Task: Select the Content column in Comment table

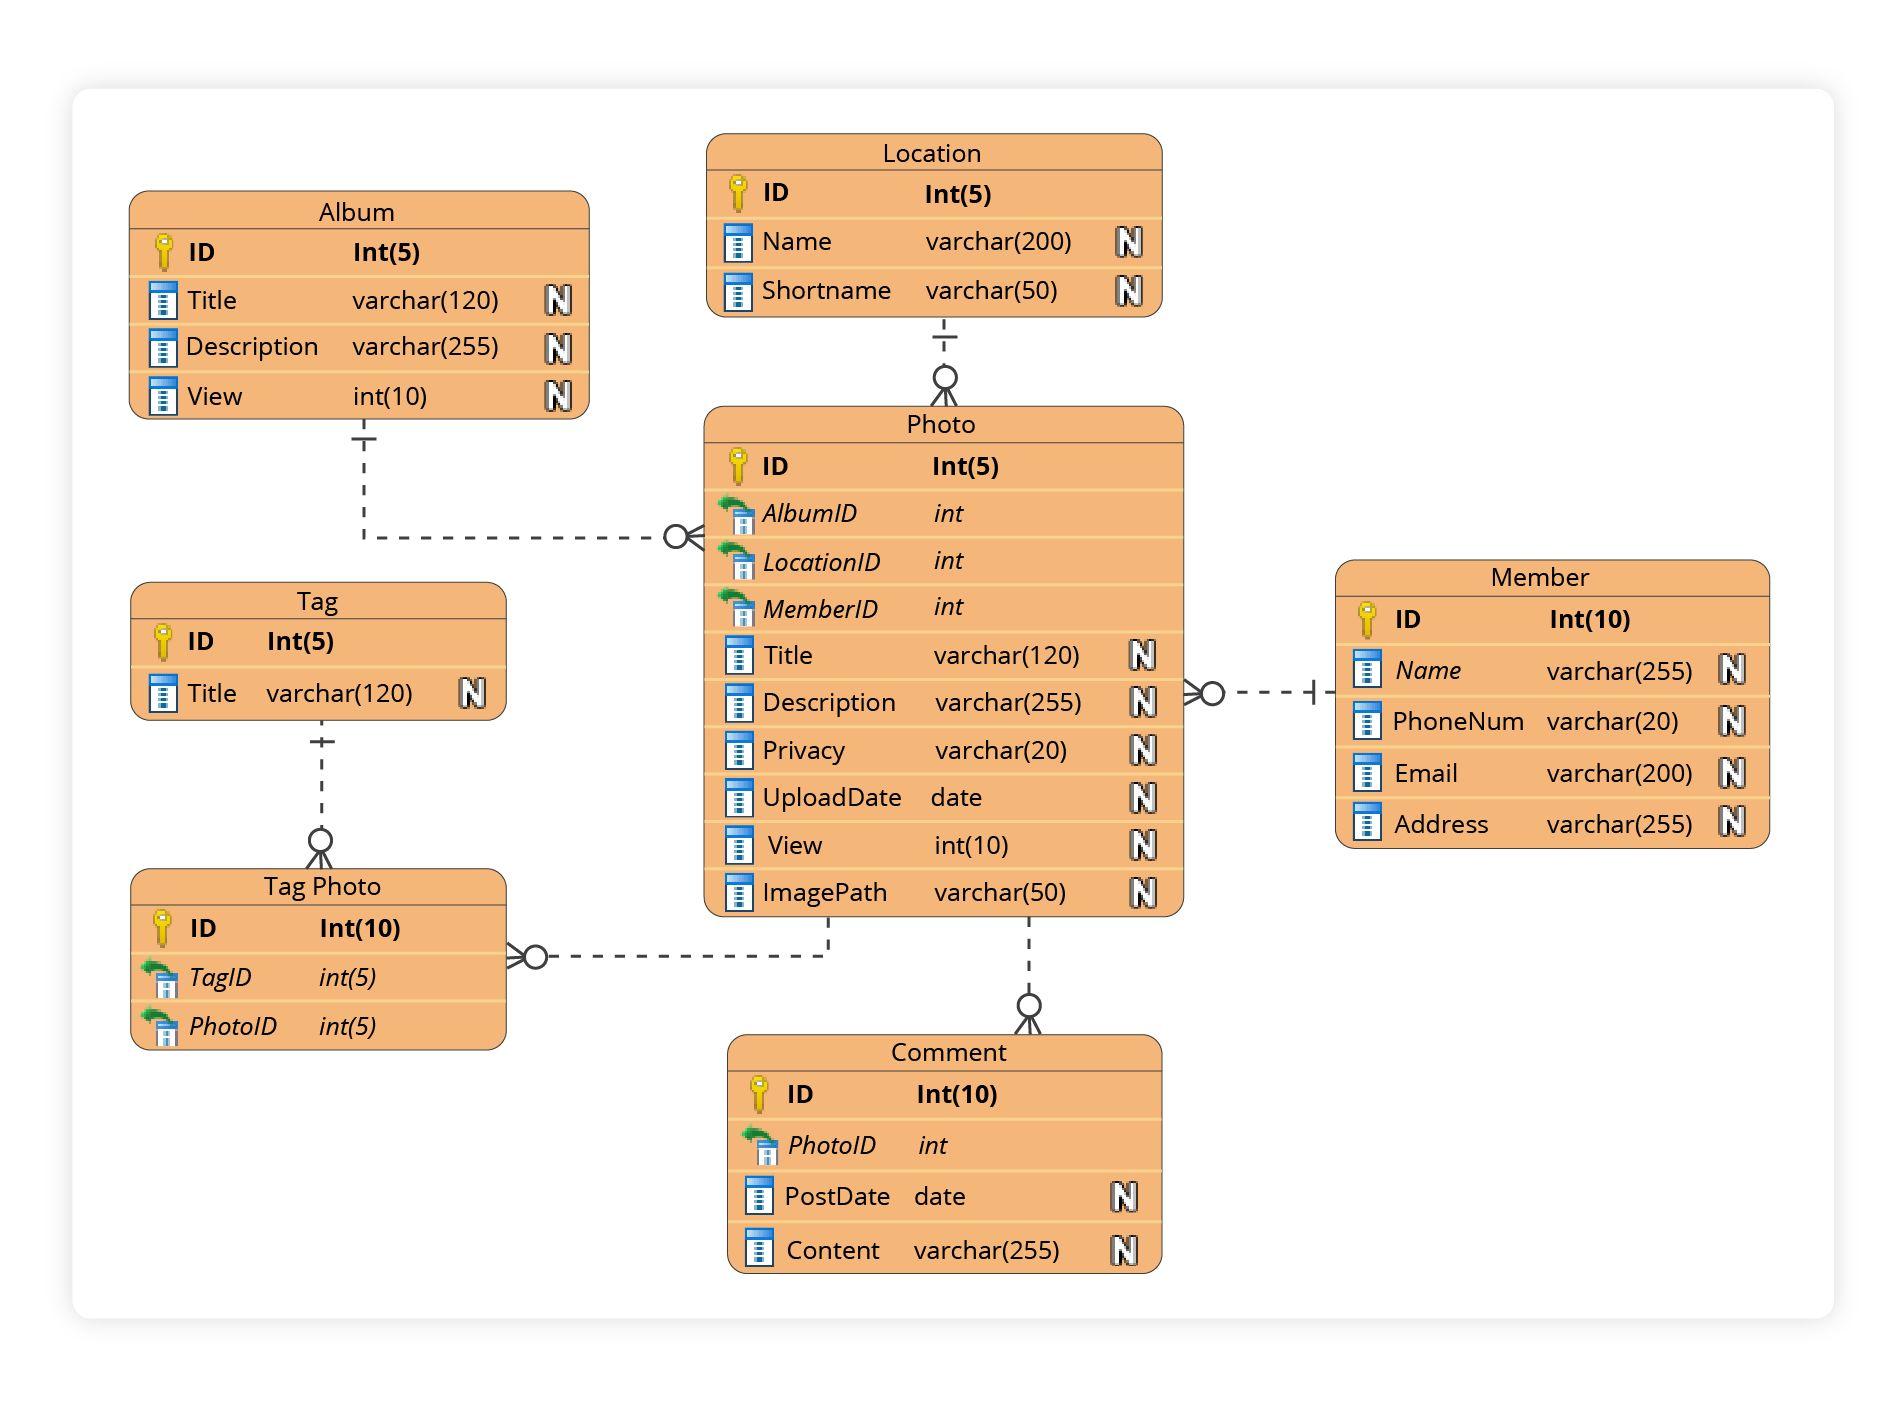Action: click(832, 1250)
